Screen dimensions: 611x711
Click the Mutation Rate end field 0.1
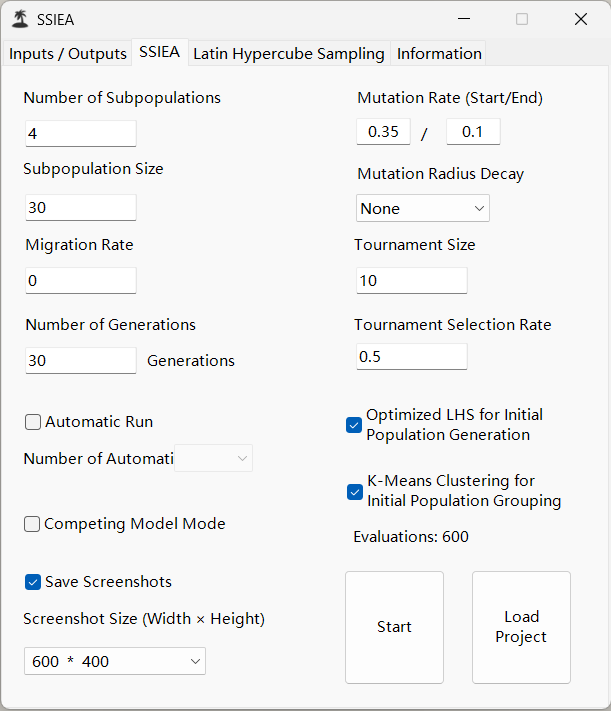pyautogui.click(x=473, y=131)
